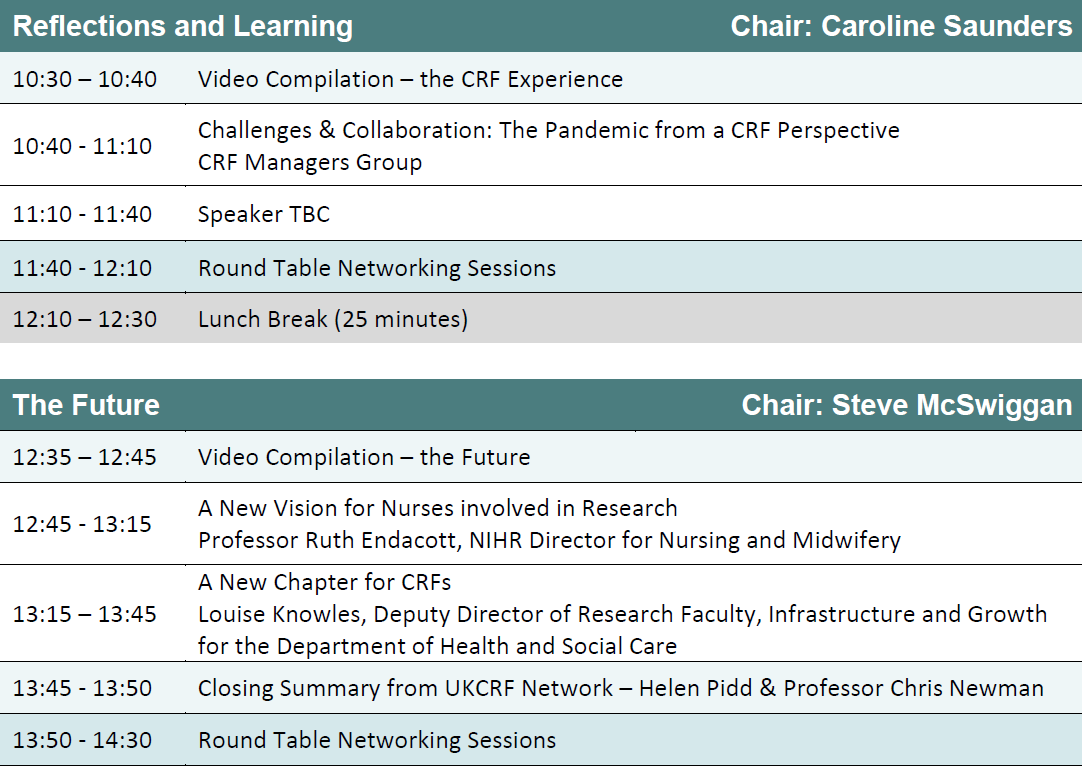Viewport: 1082px width, 776px height.
Task: Select A New Chapter for CRFs title
Action: [x=324, y=581]
